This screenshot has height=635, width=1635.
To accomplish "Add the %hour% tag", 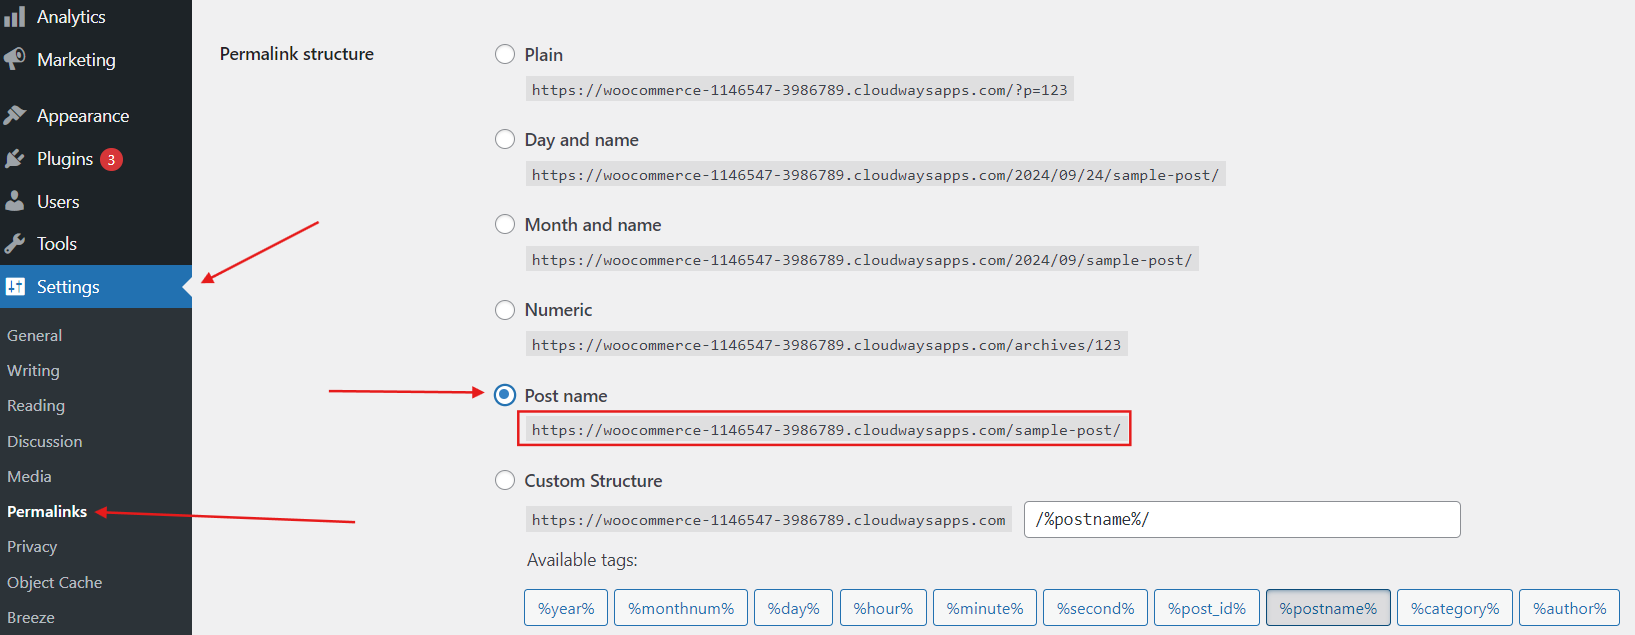I will coord(883,608).
